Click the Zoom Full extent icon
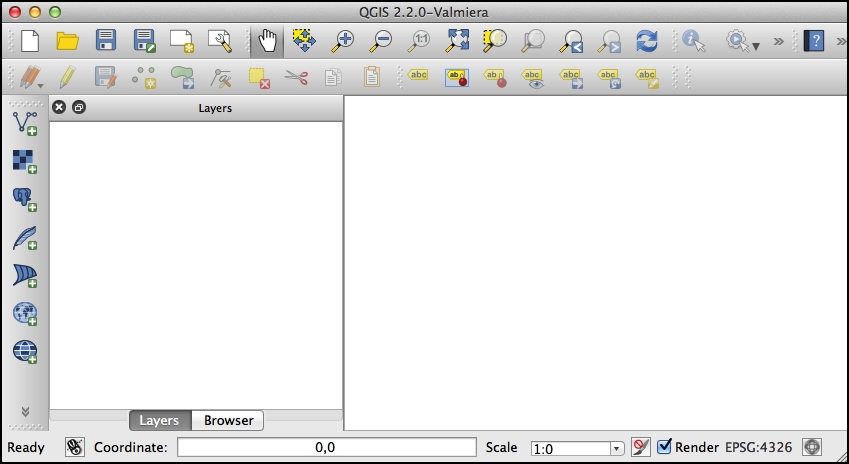 click(458, 41)
